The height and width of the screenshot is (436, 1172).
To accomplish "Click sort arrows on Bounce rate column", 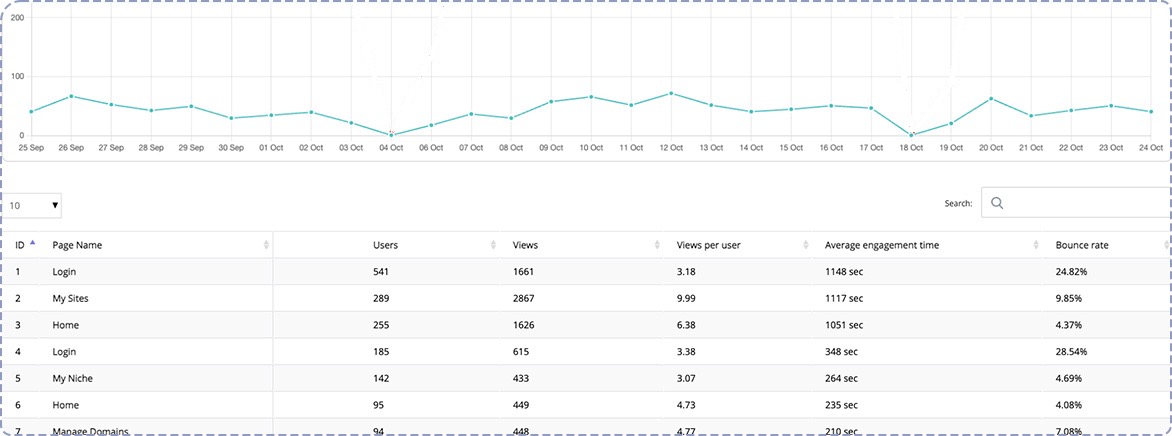I will tap(1166, 245).
